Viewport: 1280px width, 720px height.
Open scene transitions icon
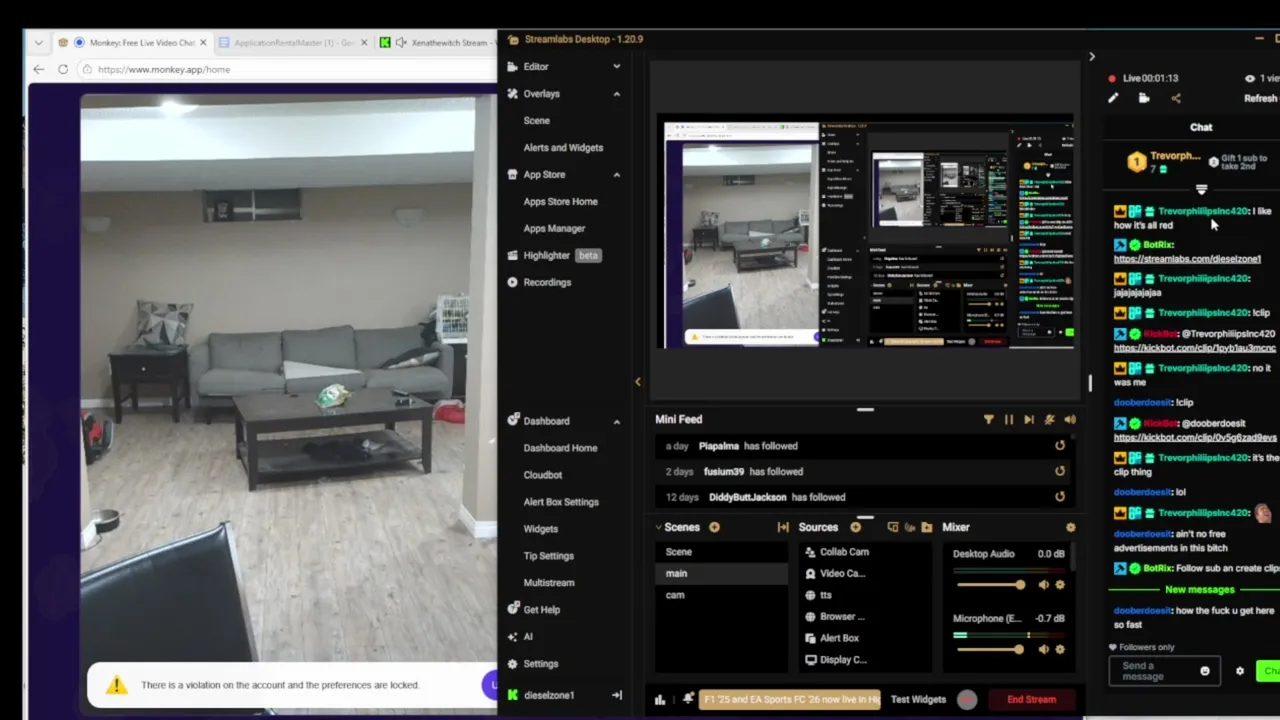coord(783,527)
